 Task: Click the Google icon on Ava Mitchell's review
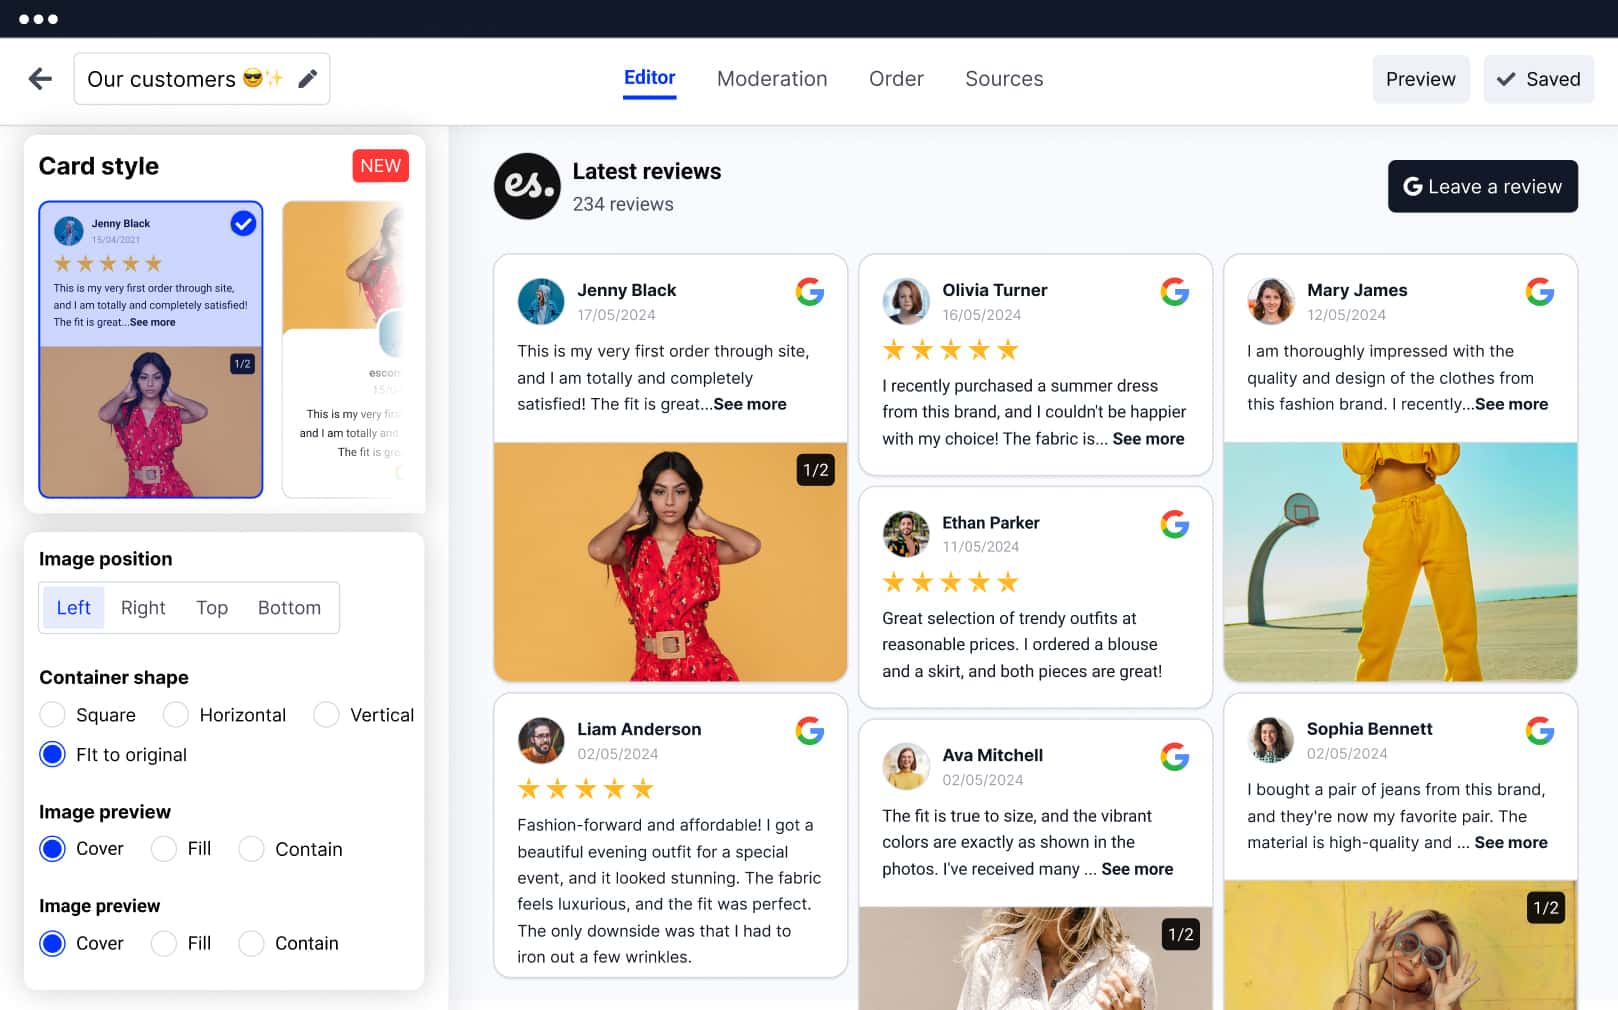click(1174, 757)
